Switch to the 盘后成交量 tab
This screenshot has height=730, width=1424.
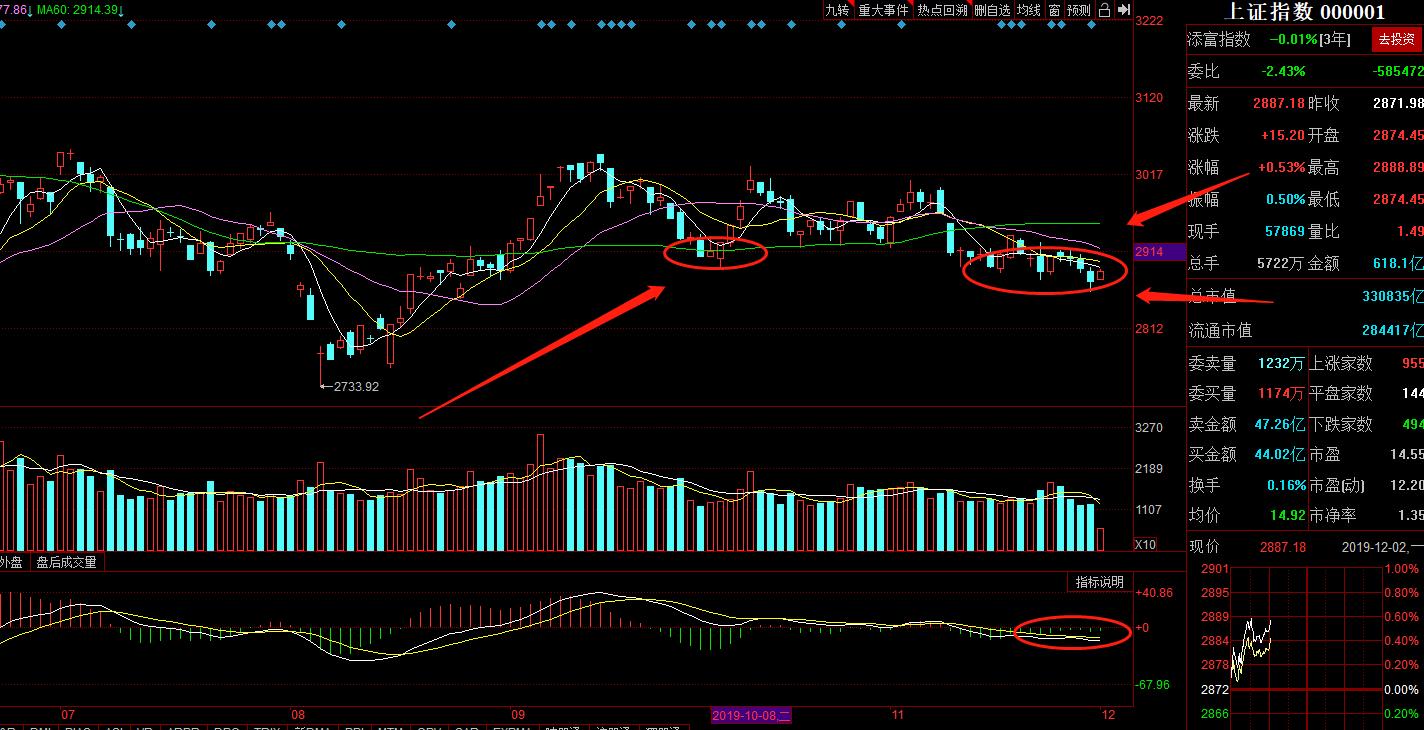[x=67, y=562]
